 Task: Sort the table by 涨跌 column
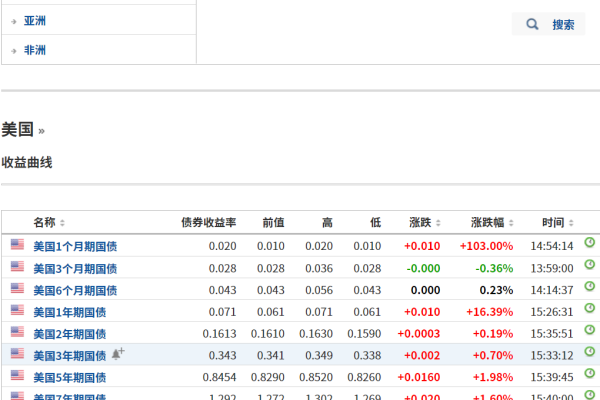click(425, 222)
